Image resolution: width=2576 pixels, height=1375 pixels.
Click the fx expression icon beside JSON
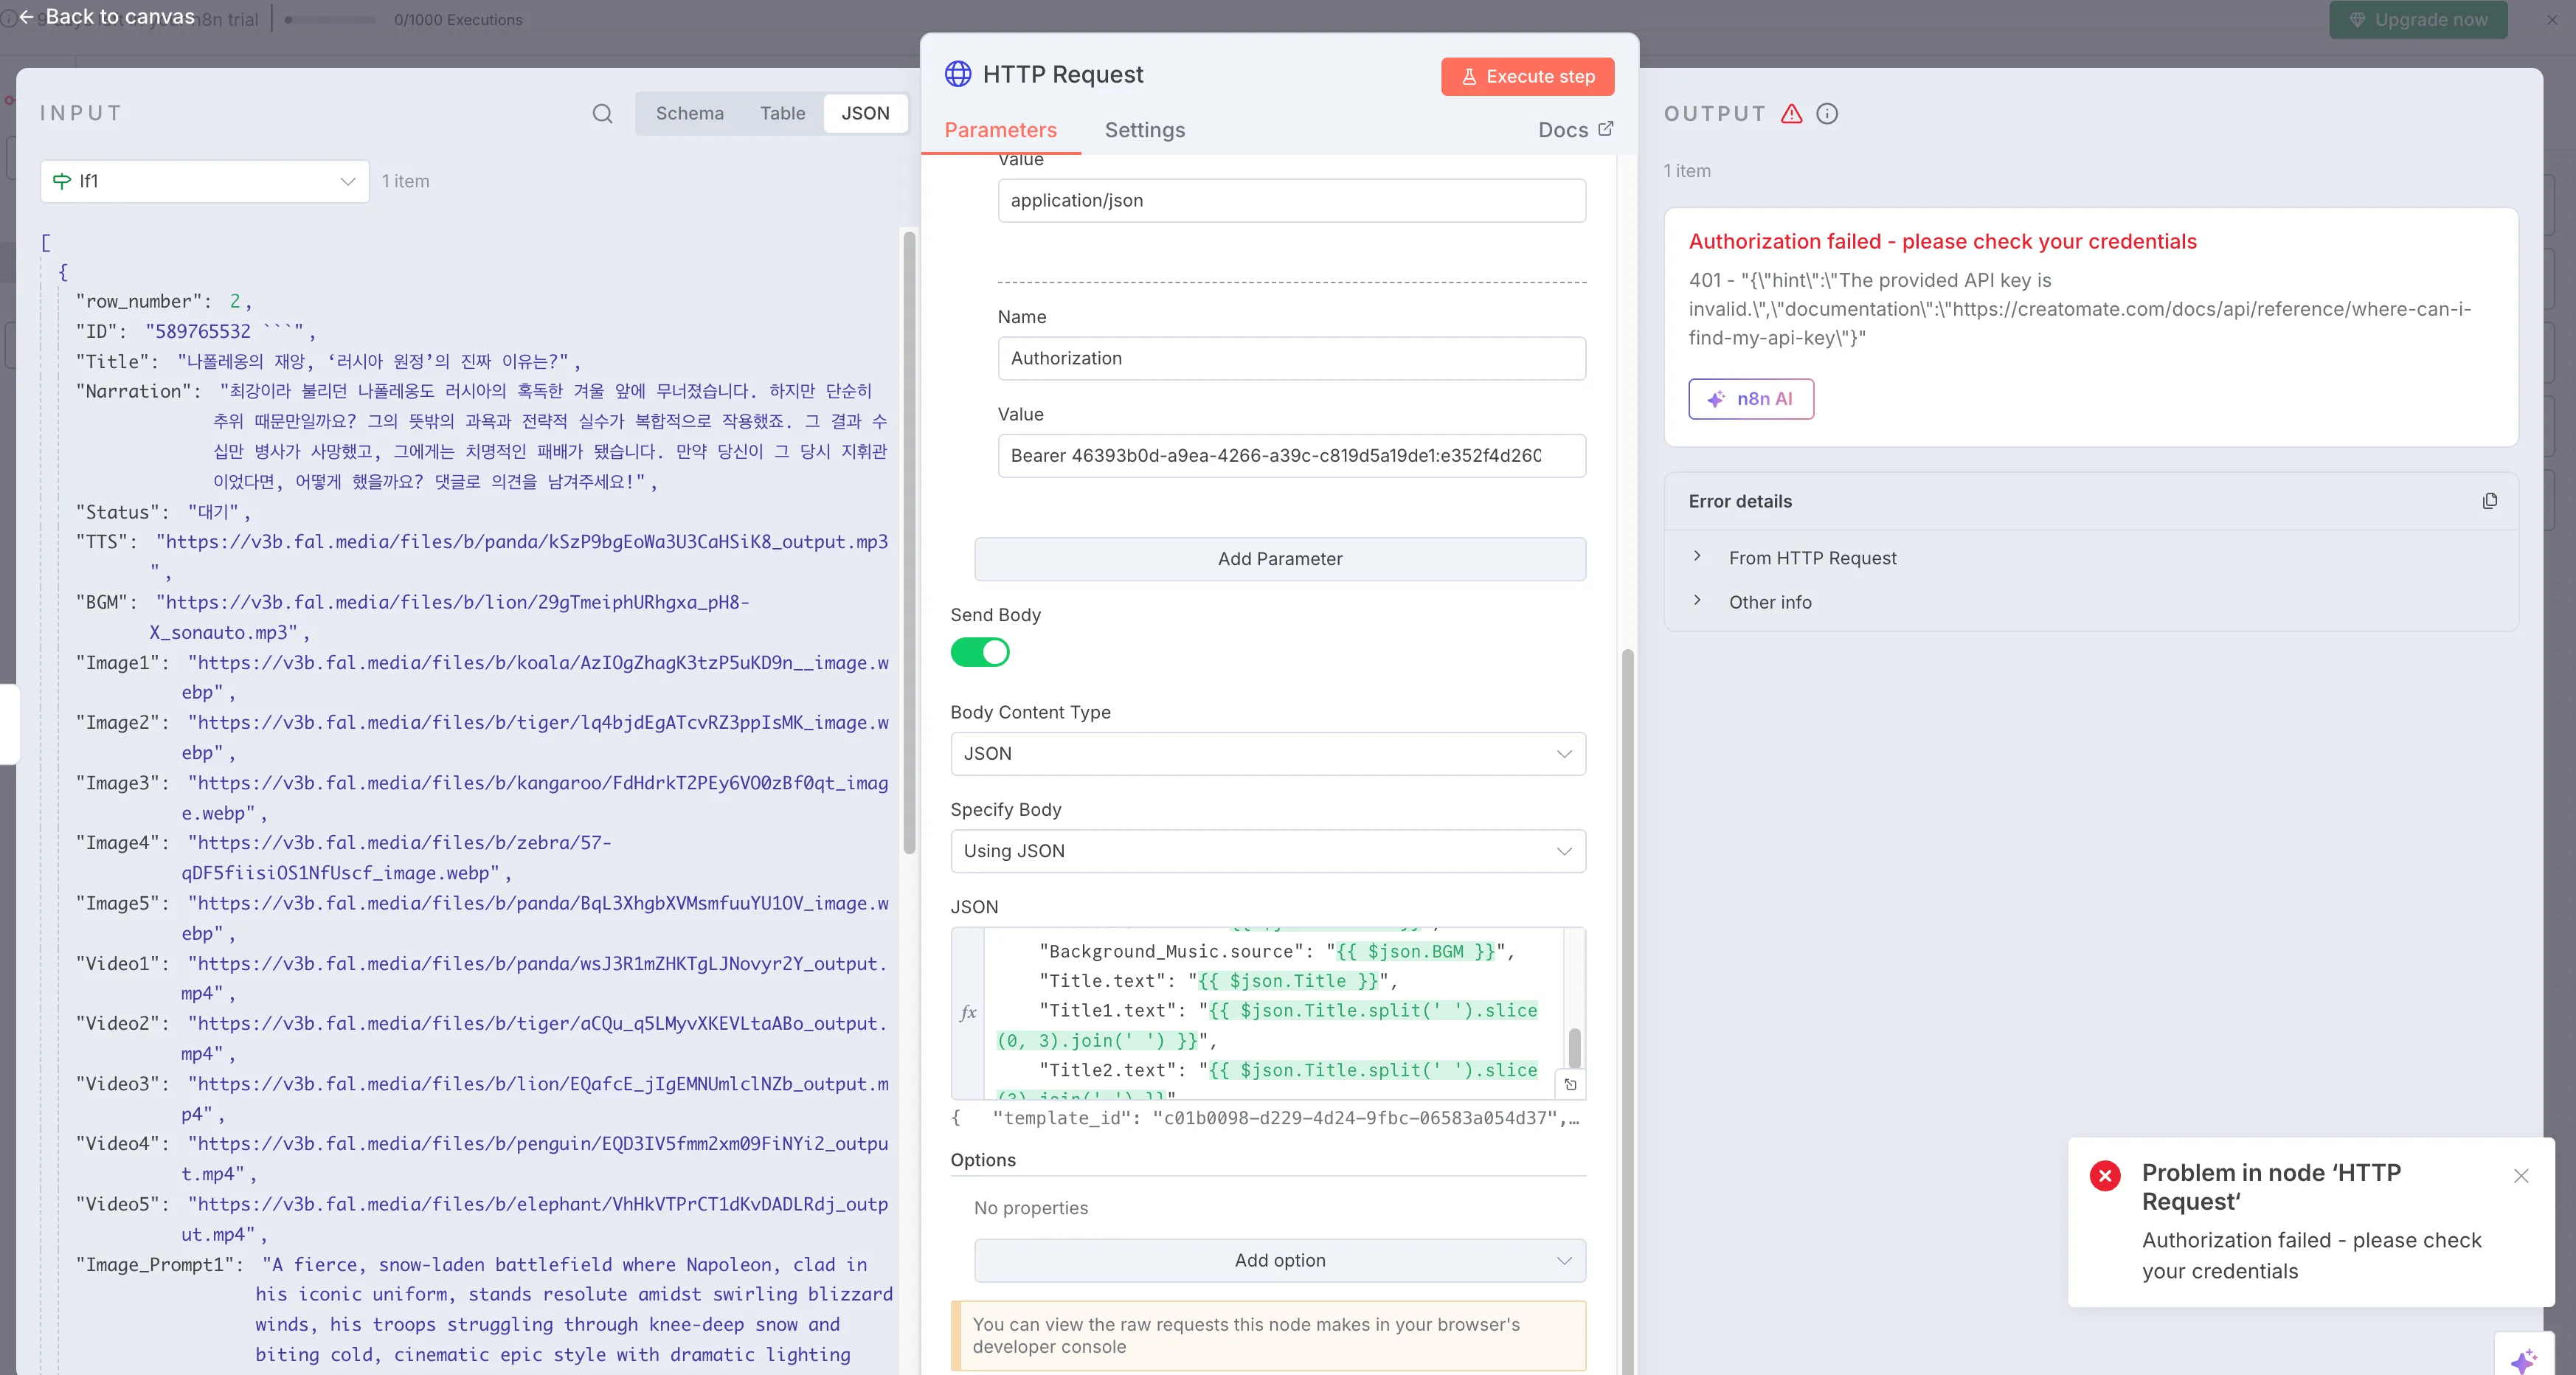point(967,1013)
